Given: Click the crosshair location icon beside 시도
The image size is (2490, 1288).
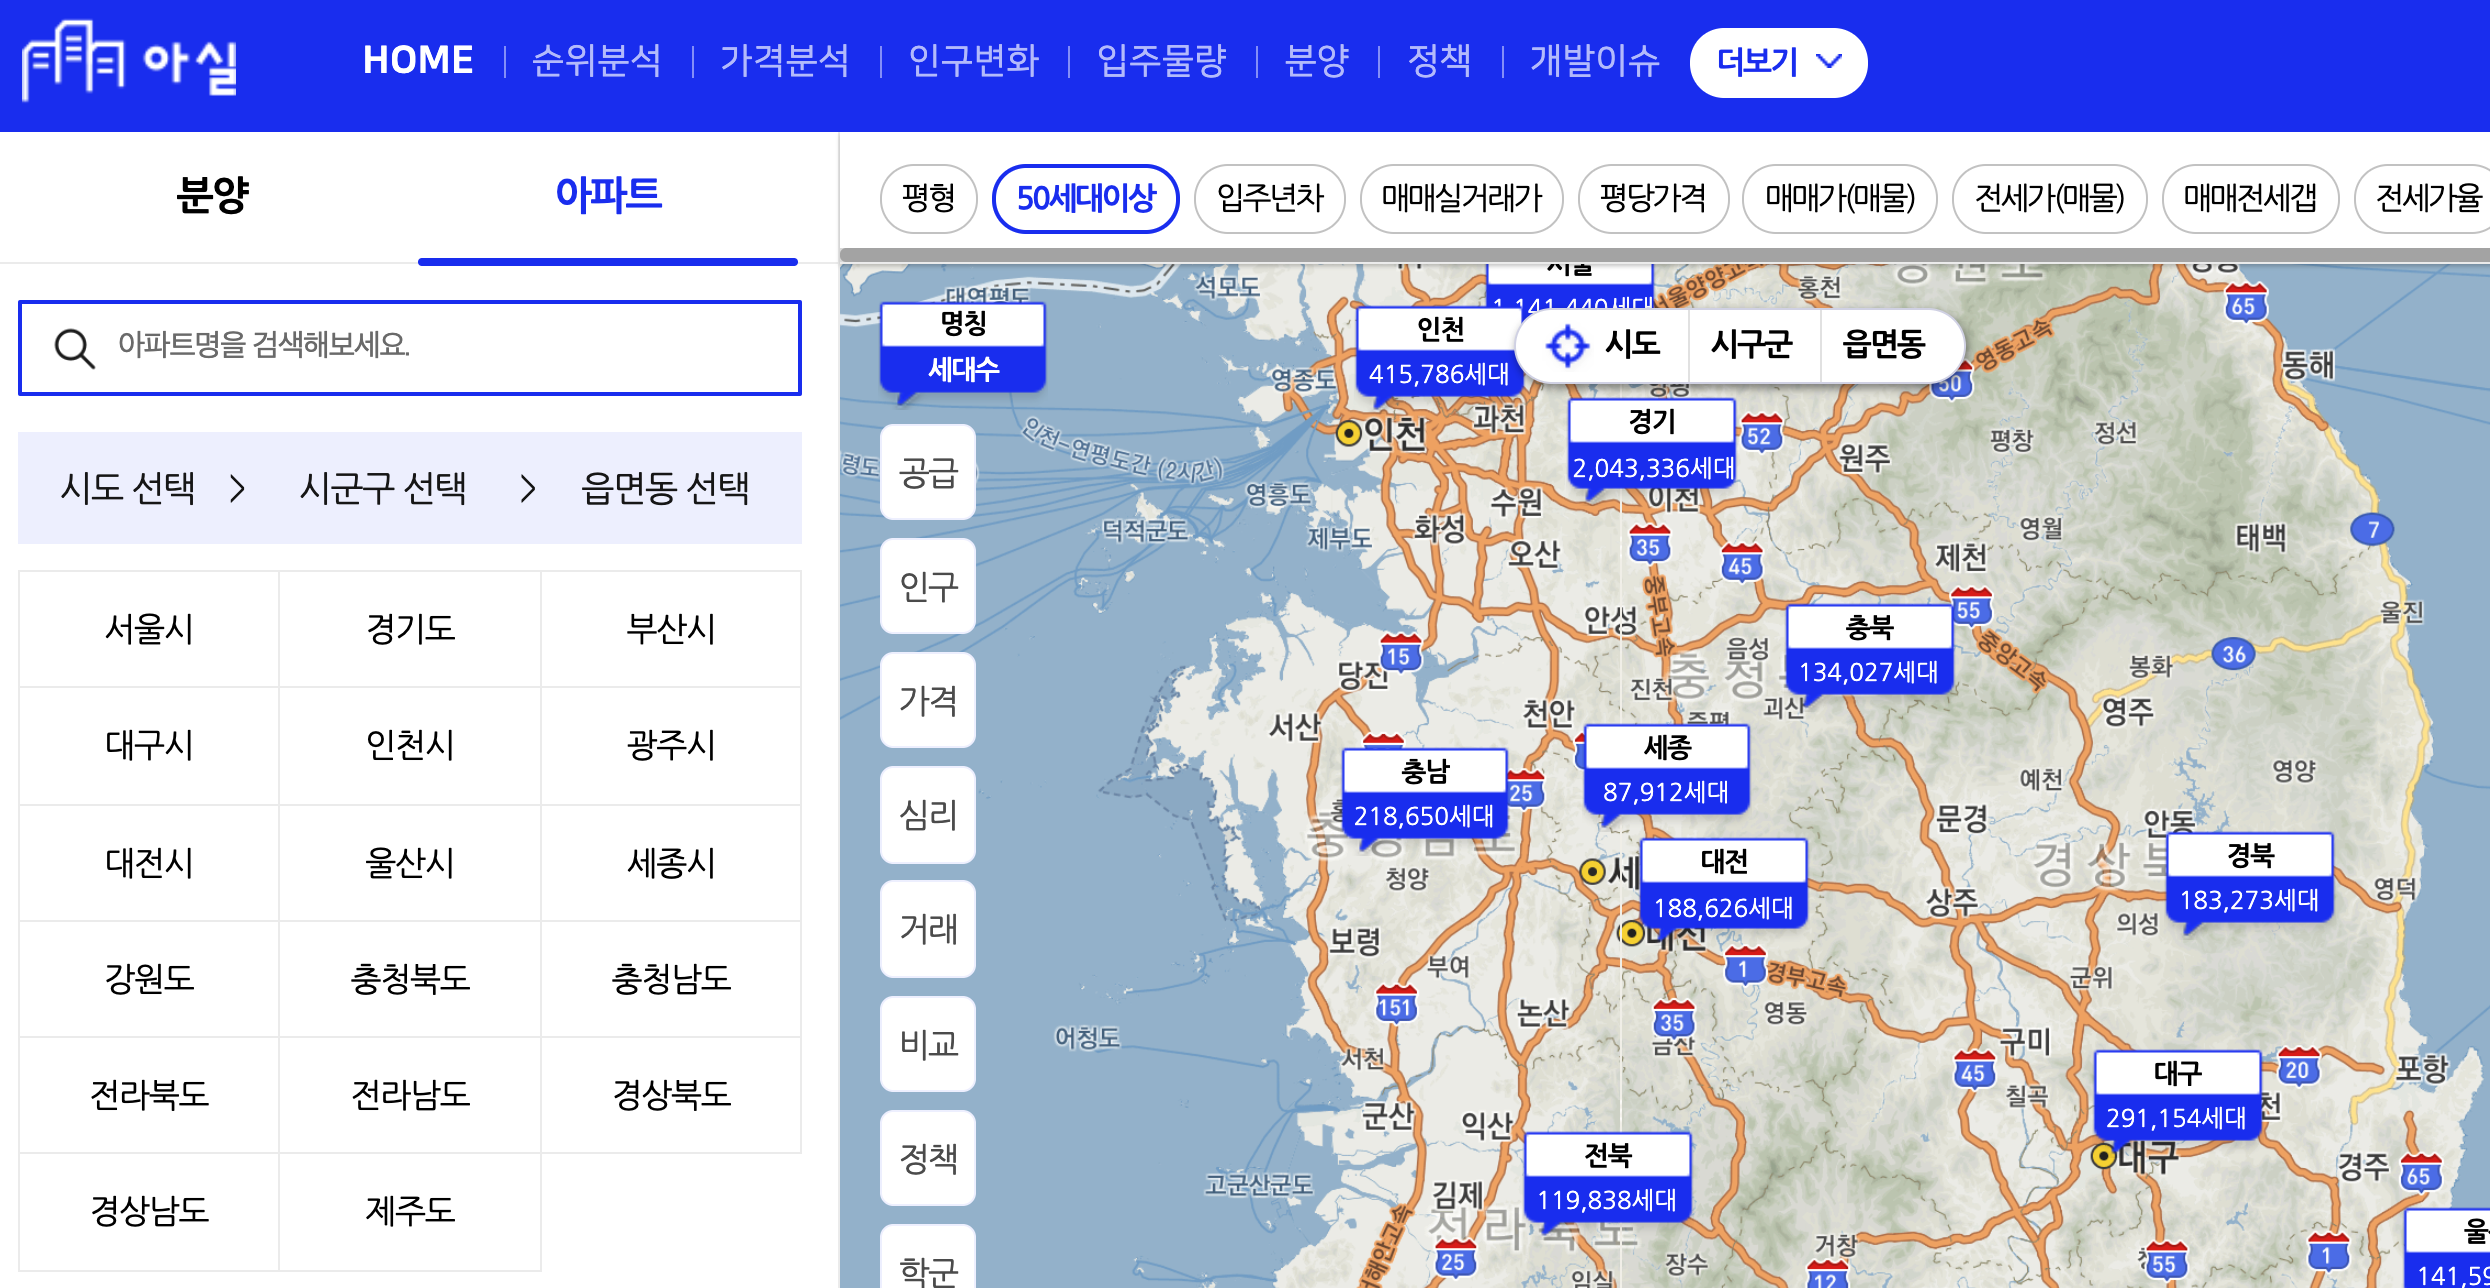Looking at the screenshot, I should click(x=1566, y=346).
